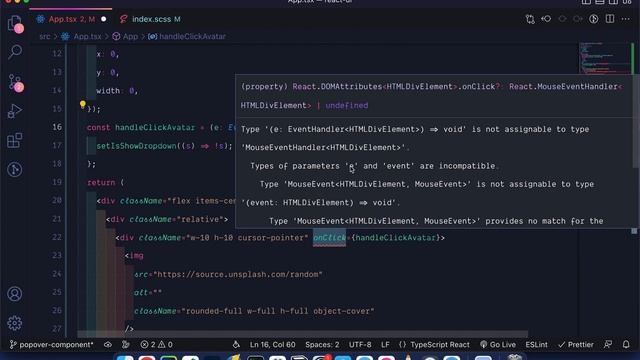Open the Git Graph sidebar icon
This screenshot has width=640, height=360.
pos(15,169)
